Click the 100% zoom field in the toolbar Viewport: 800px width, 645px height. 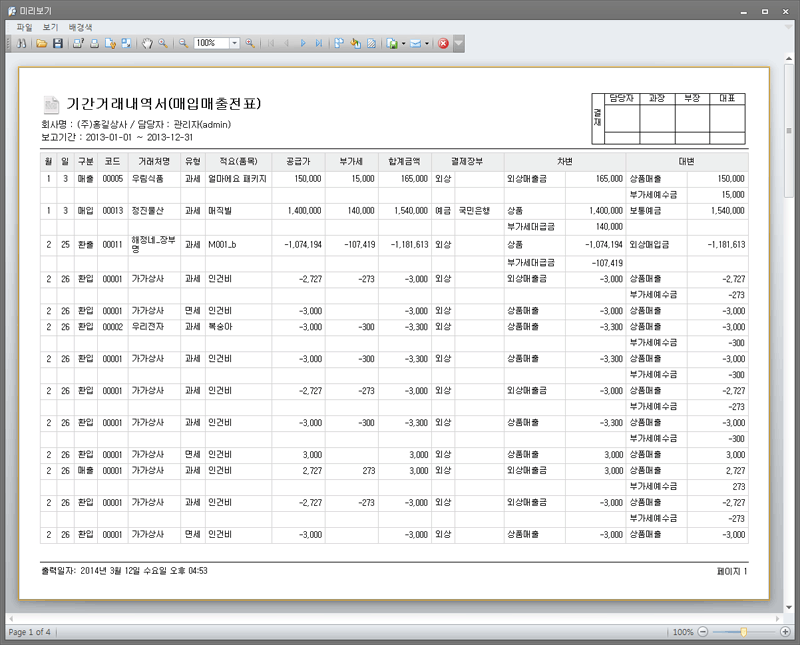coord(210,44)
